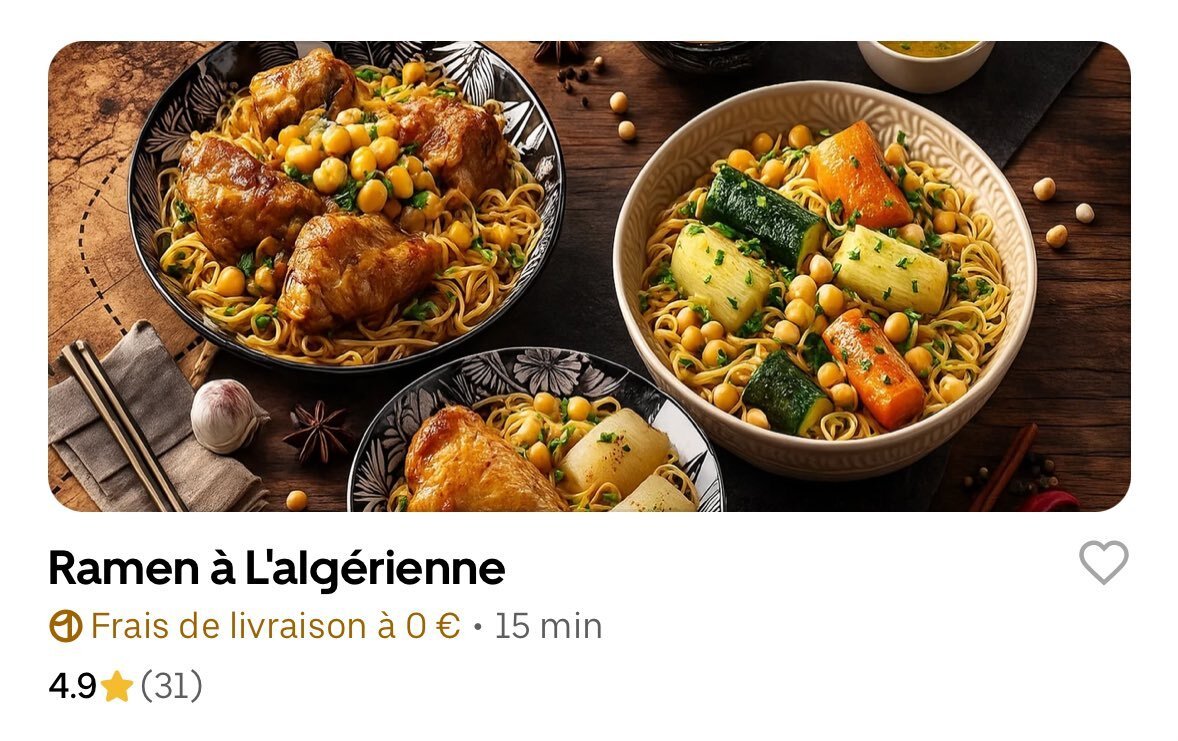The image size is (1178, 741).
Task: Click the partially visible bottom bowl with chicken
Action: click(536, 431)
